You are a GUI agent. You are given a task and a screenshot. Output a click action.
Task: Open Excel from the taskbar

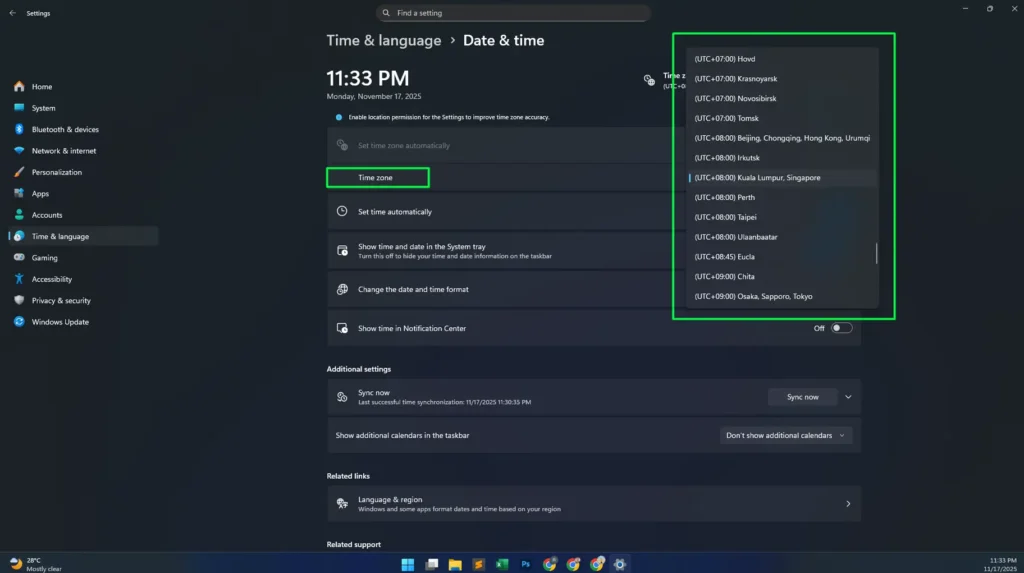point(502,565)
